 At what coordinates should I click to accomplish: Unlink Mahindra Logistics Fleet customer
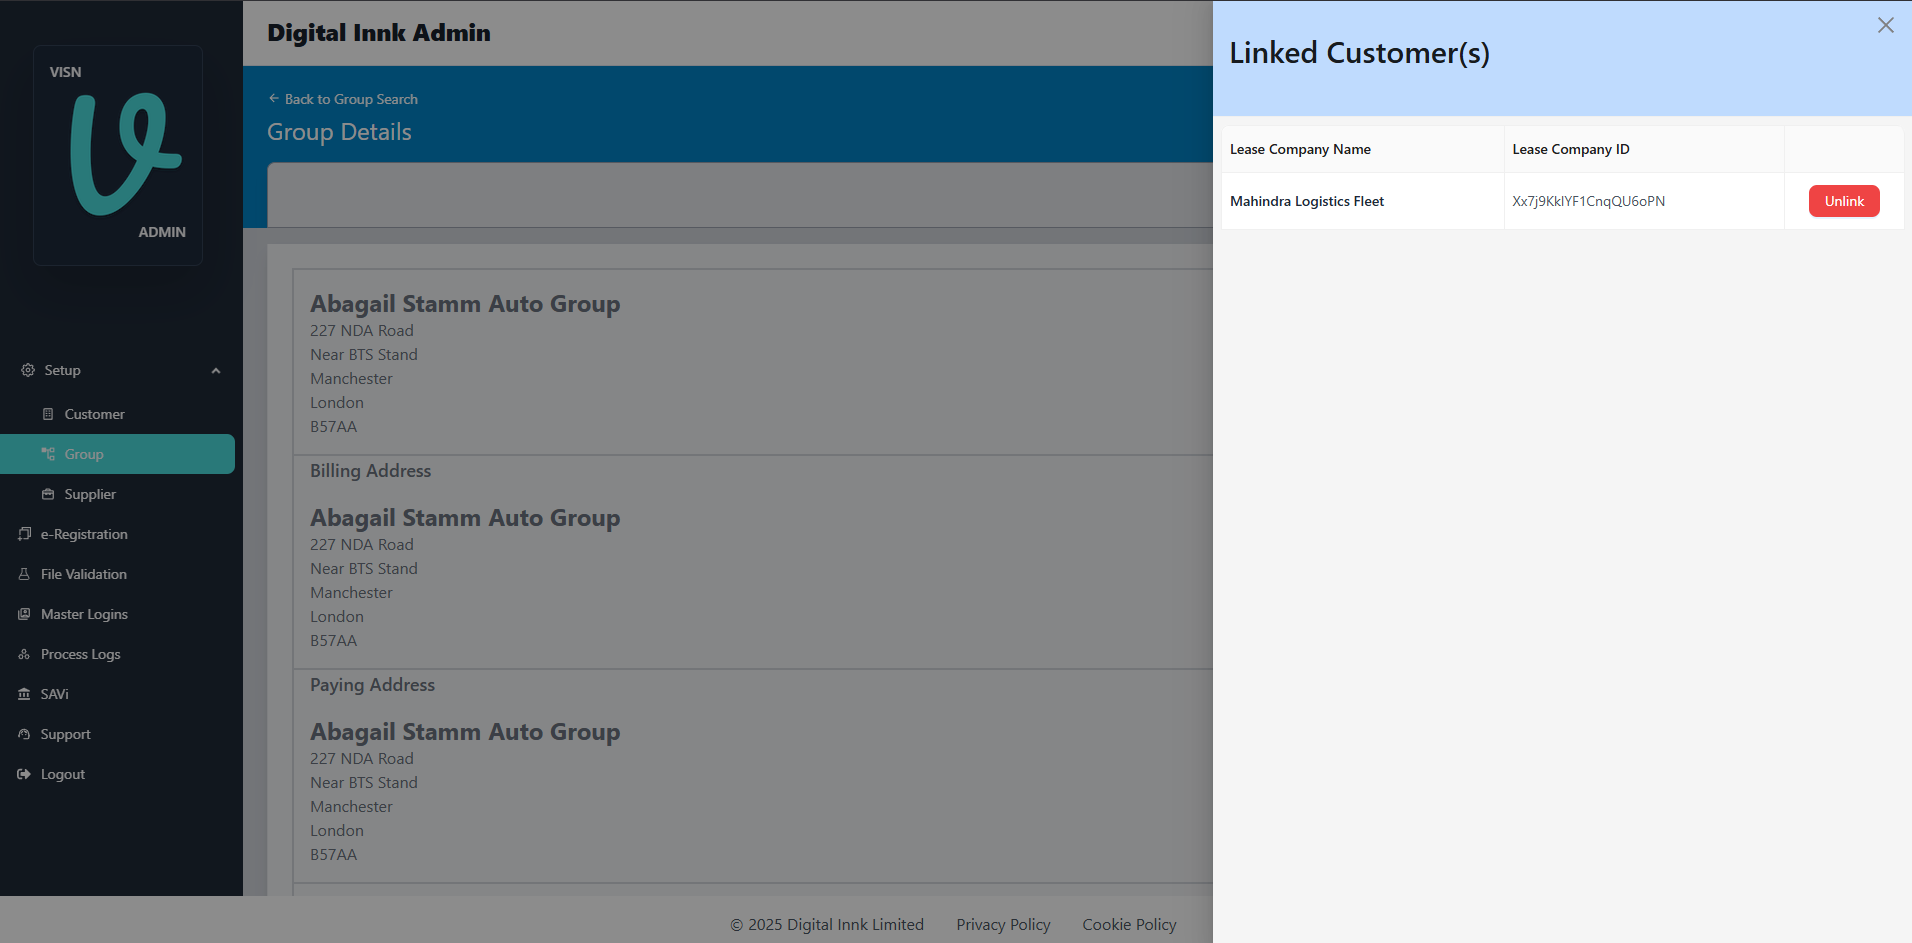(x=1843, y=201)
